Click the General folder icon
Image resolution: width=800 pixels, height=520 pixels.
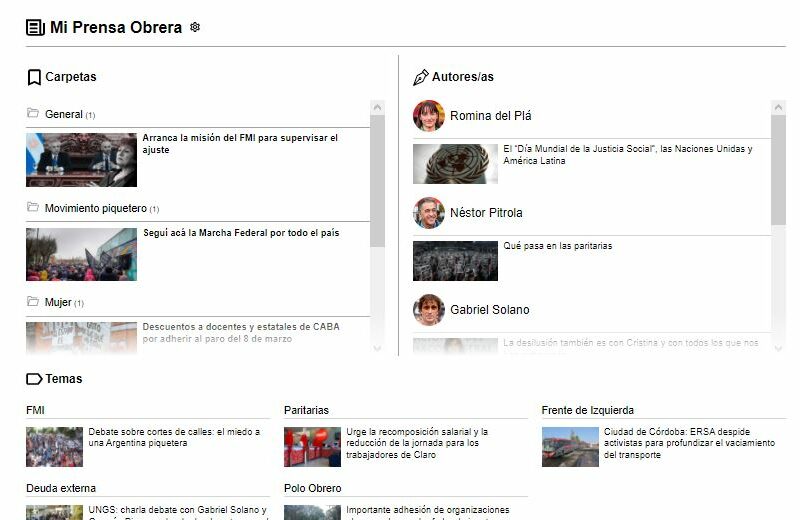click(x=33, y=114)
